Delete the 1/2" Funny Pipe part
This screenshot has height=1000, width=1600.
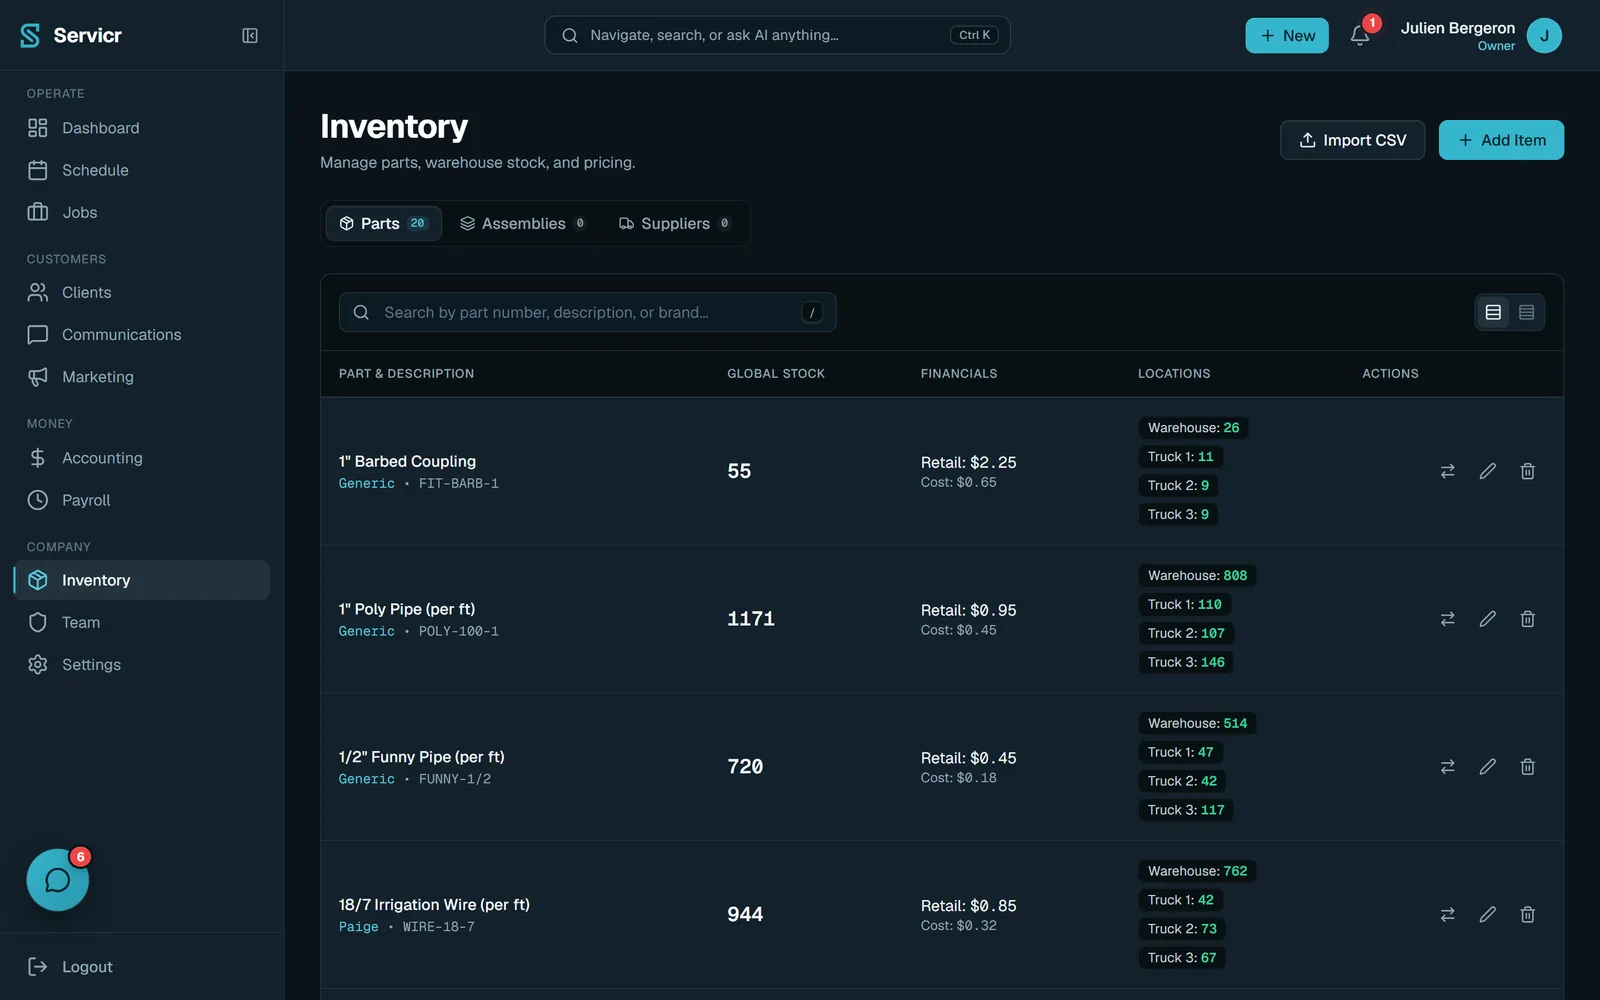coord(1527,767)
